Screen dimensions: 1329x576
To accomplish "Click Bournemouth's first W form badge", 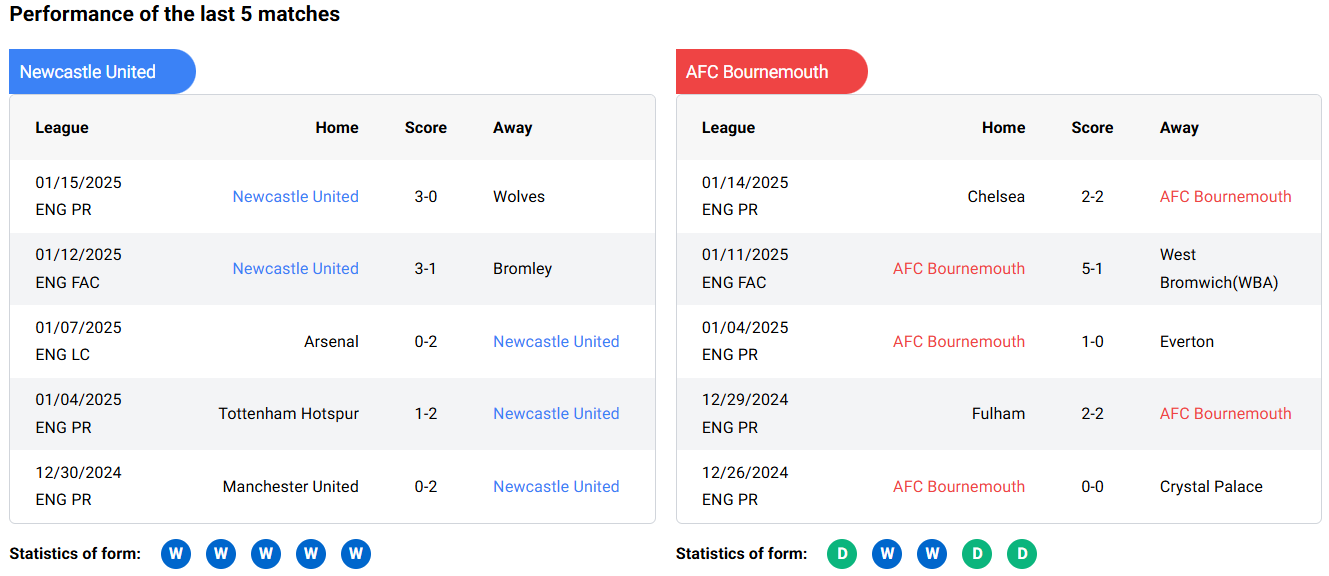I will (887, 554).
